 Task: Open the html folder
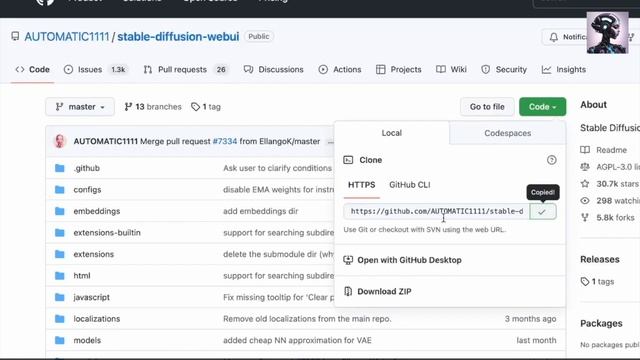point(82,276)
